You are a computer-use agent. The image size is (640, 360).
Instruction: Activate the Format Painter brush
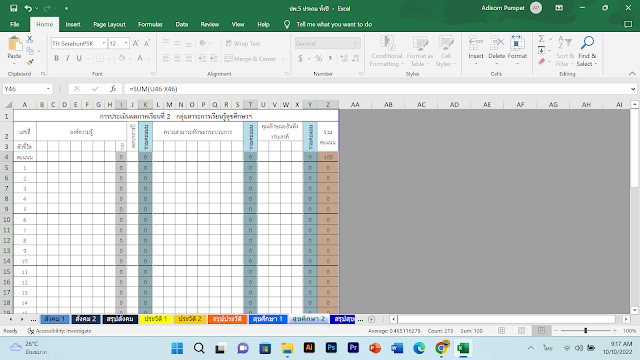[29, 62]
